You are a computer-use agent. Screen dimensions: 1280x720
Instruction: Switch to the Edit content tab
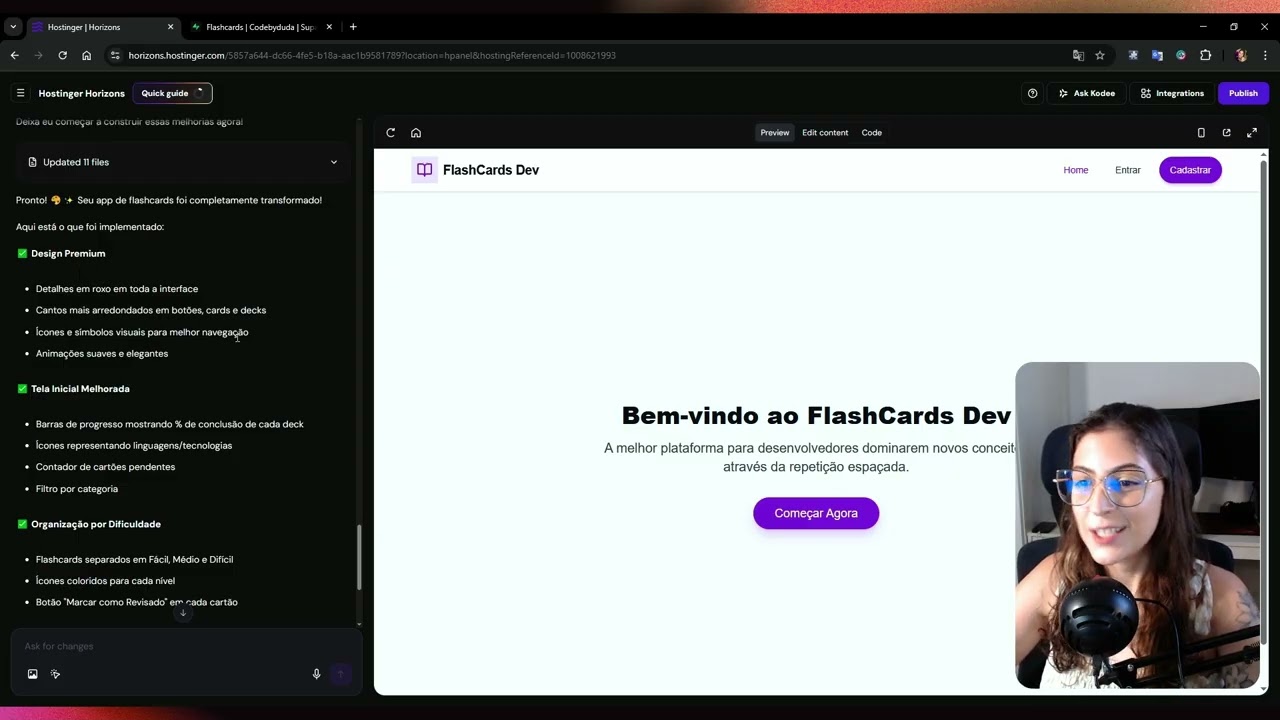825,132
